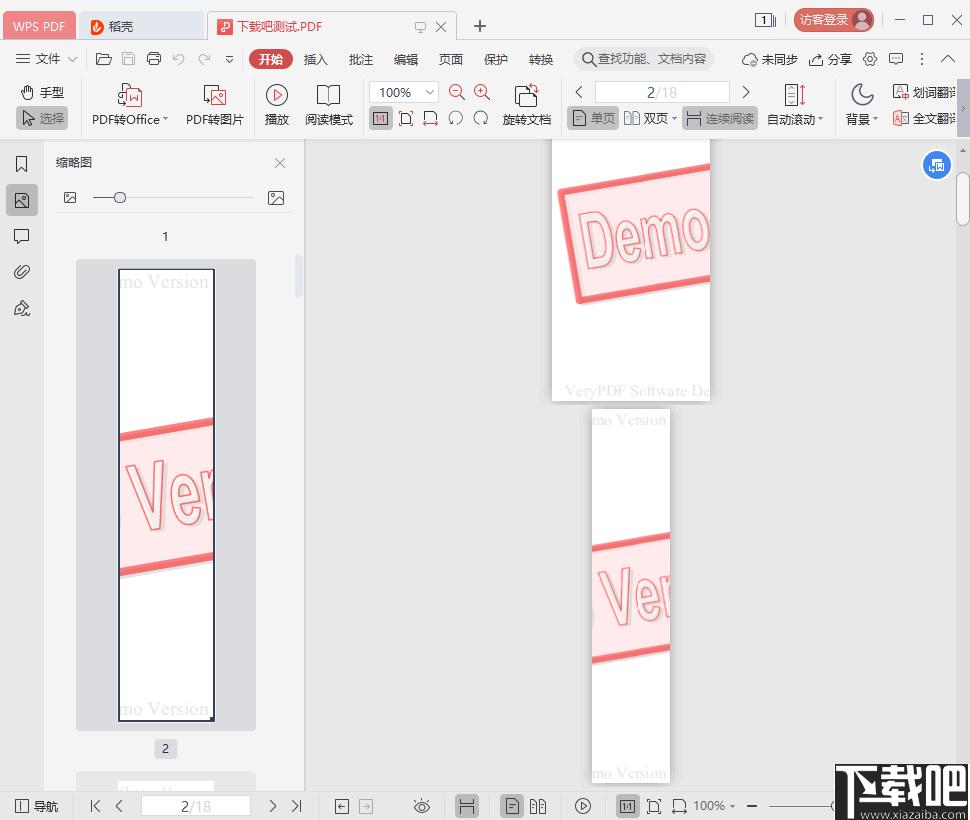The image size is (970, 820).
Task: Open the Bookmarks sidebar panel
Action: click(x=22, y=164)
